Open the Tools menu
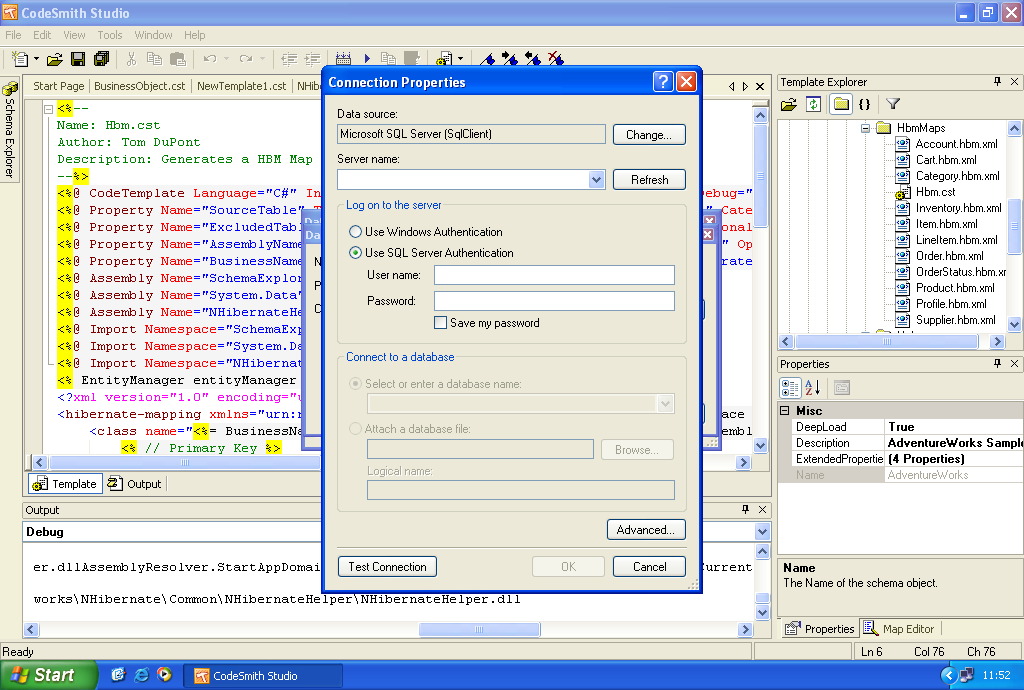The image size is (1024, 690). point(110,35)
